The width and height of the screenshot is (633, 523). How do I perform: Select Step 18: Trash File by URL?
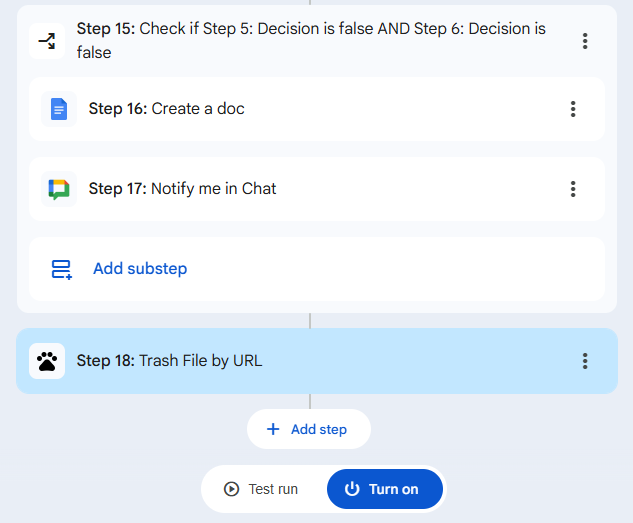pos(170,361)
